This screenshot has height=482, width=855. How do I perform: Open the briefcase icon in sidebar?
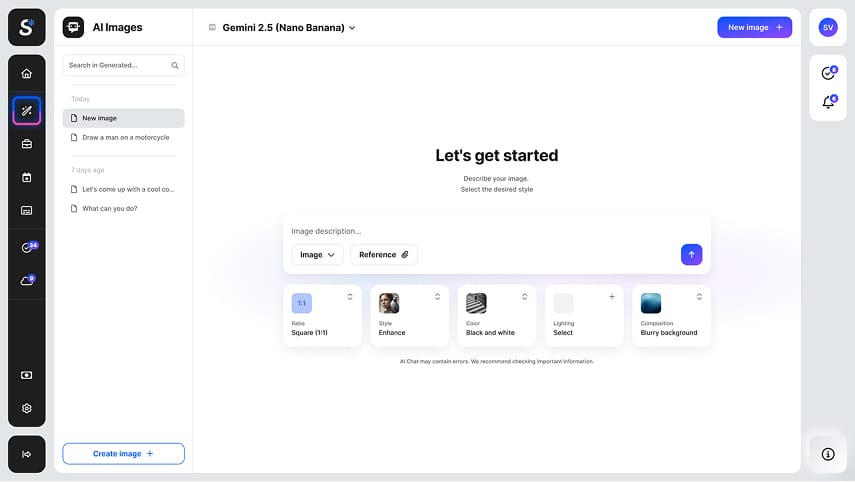(26, 144)
